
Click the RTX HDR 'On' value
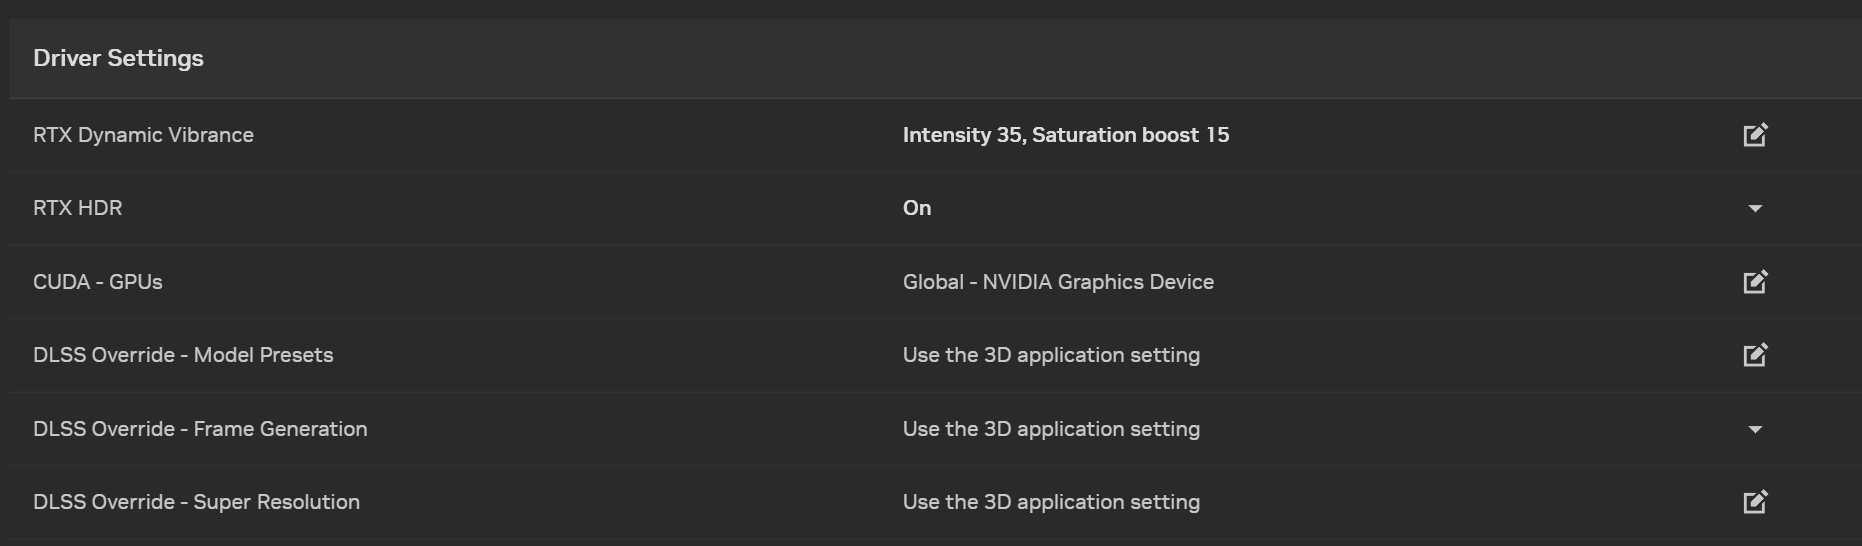point(916,208)
